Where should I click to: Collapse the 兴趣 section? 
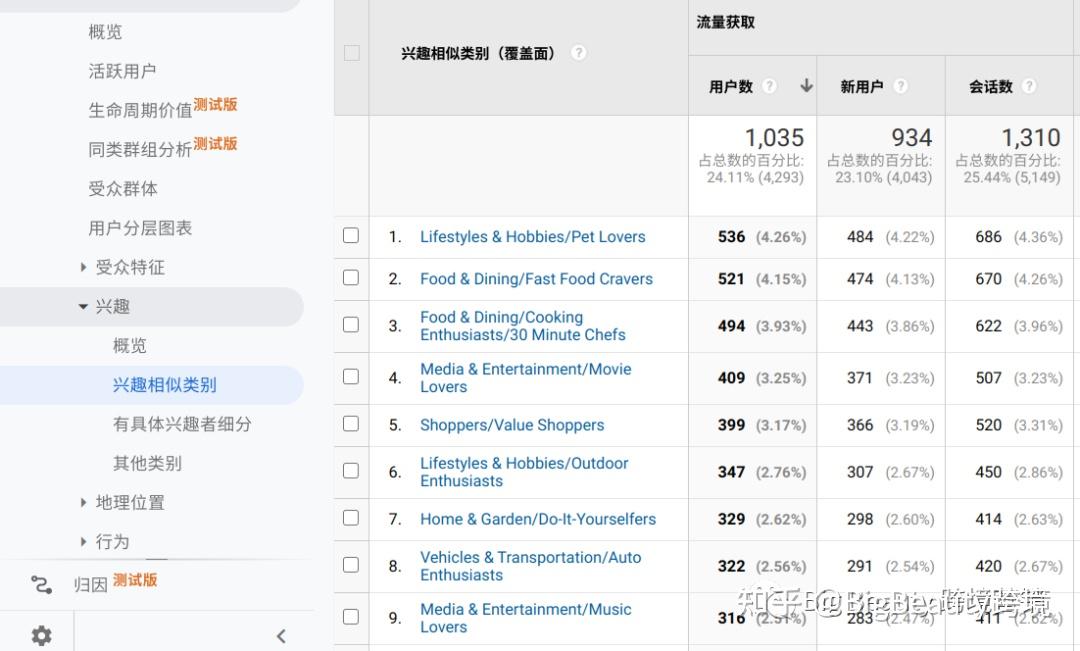click(x=83, y=307)
